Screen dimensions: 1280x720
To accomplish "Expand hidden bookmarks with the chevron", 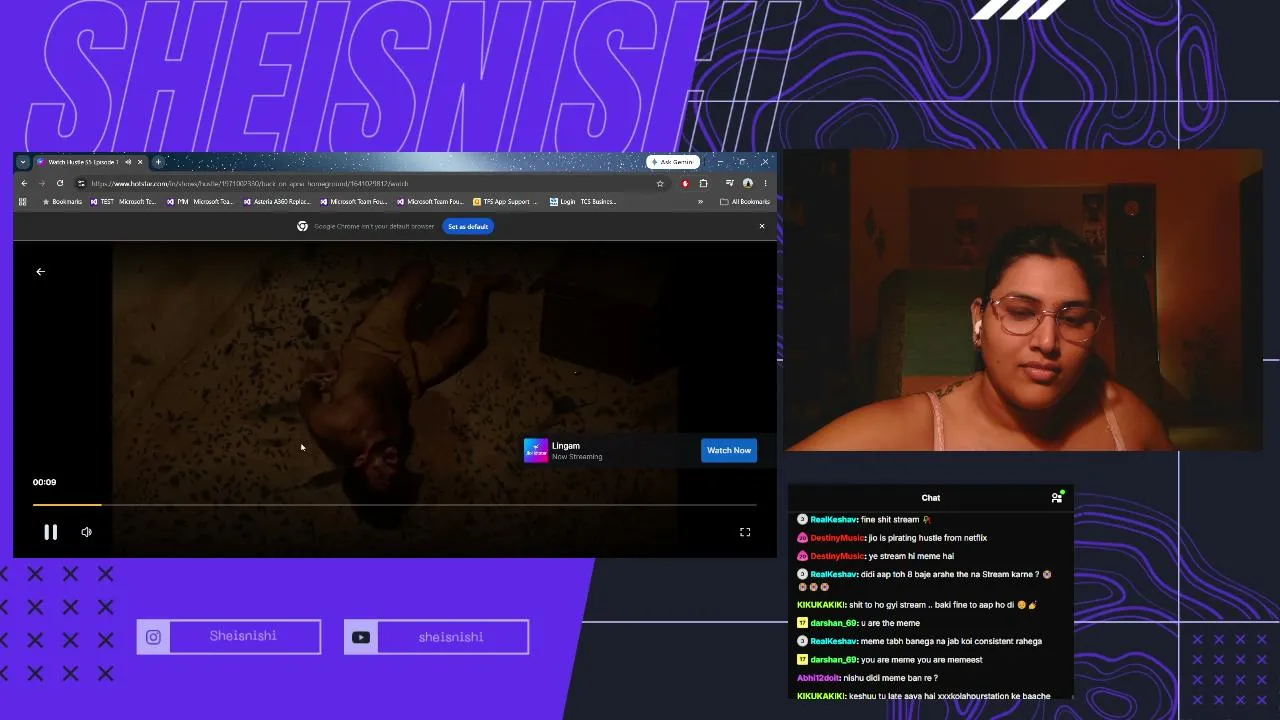I will [x=700, y=202].
